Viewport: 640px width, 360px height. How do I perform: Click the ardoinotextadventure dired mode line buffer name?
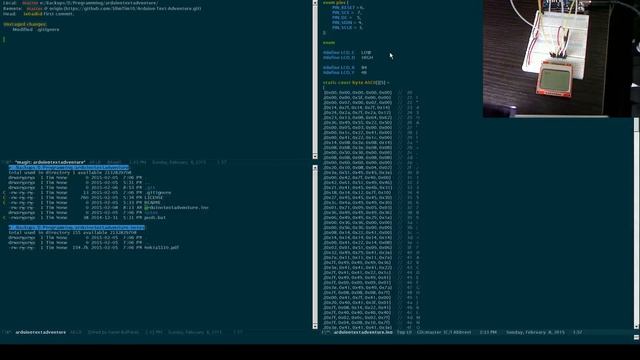point(40,332)
